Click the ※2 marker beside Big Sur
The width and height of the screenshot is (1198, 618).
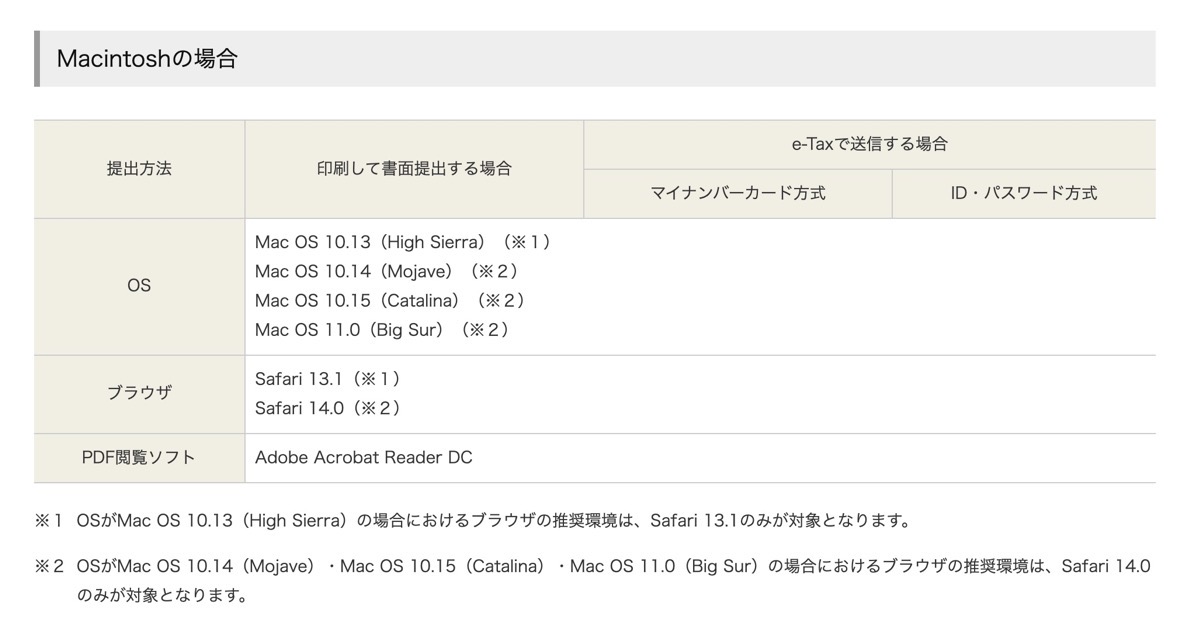point(481,329)
